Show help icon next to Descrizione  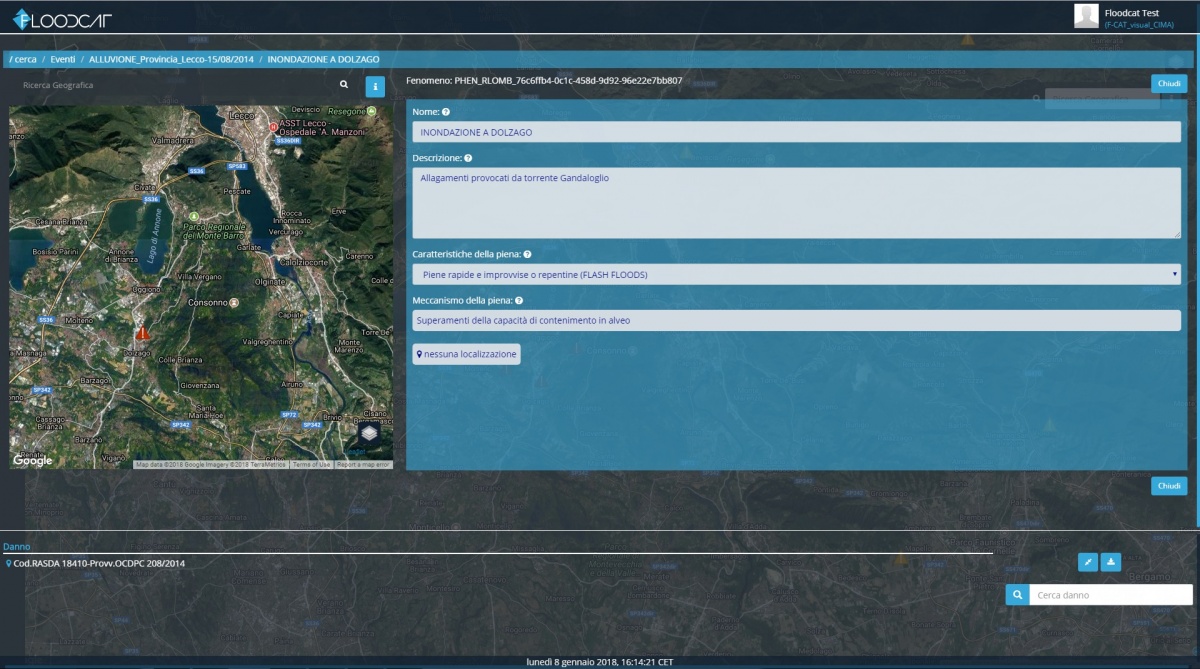pyautogui.click(x=468, y=158)
